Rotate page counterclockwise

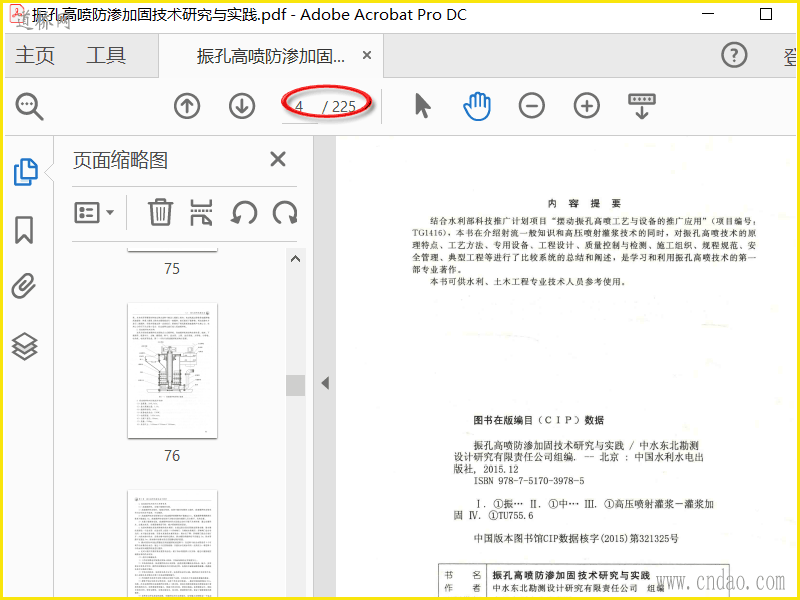pyautogui.click(x=243, y=213)
